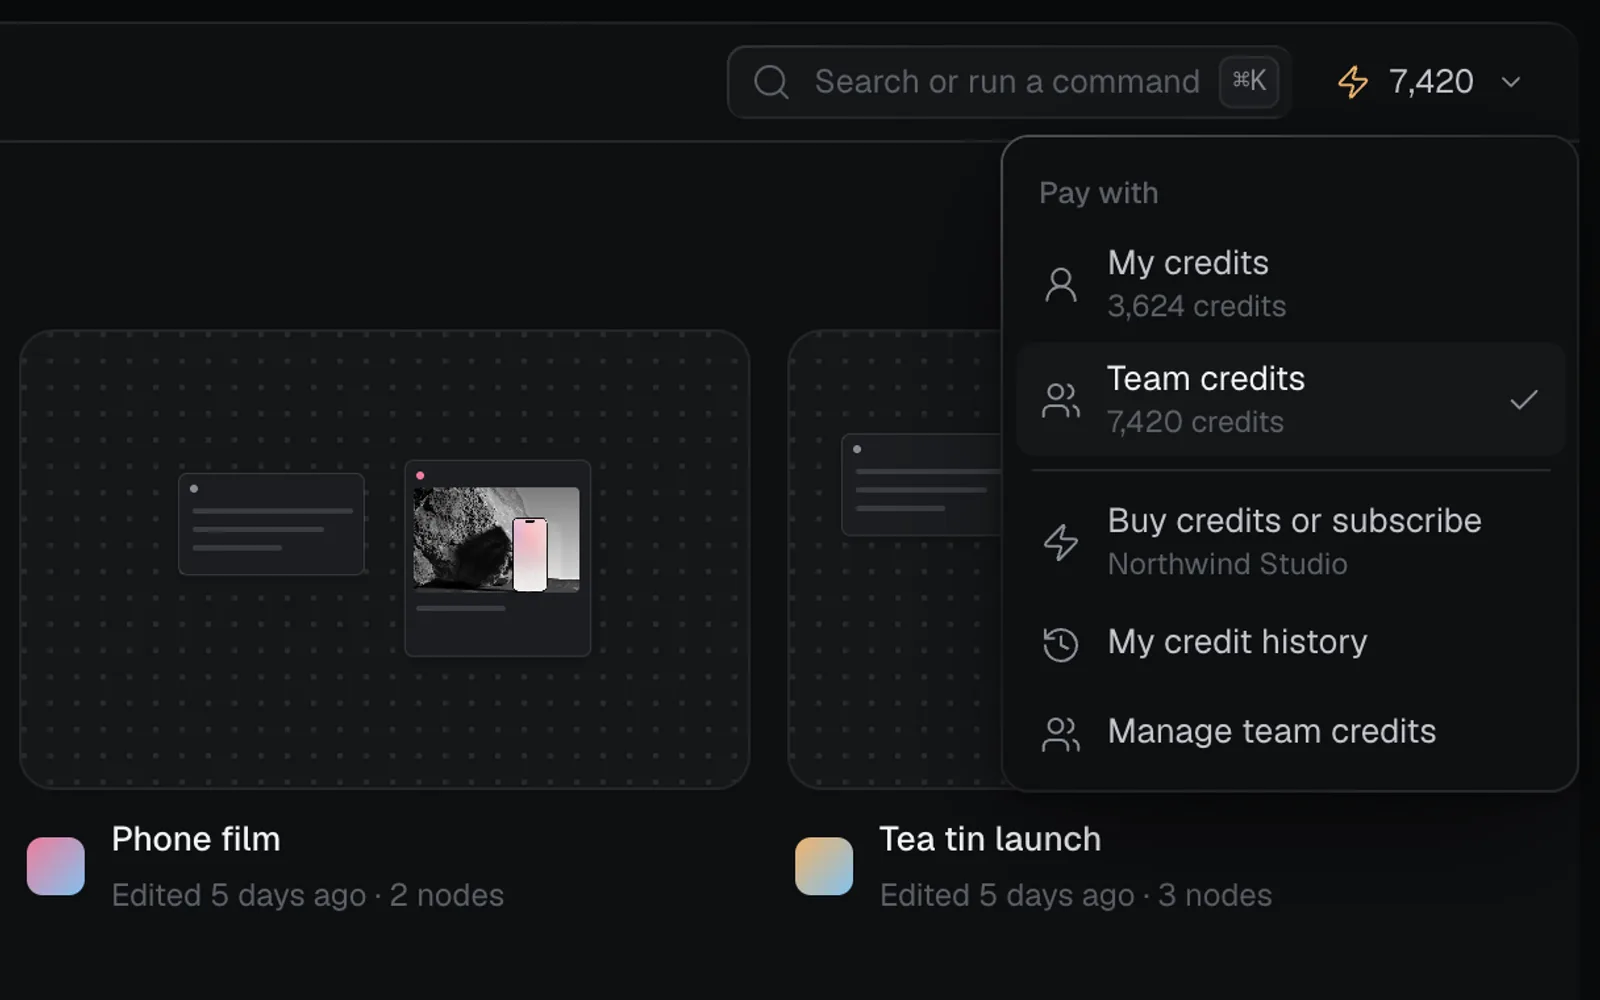Click the Phone film project title

tap(196, 839)
